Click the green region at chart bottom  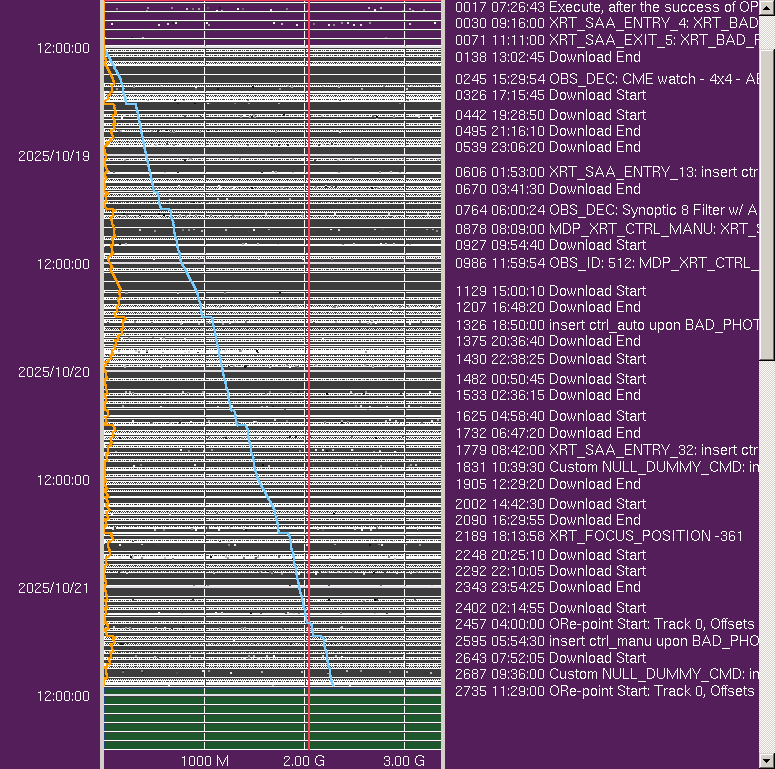[x=271, y=718]
